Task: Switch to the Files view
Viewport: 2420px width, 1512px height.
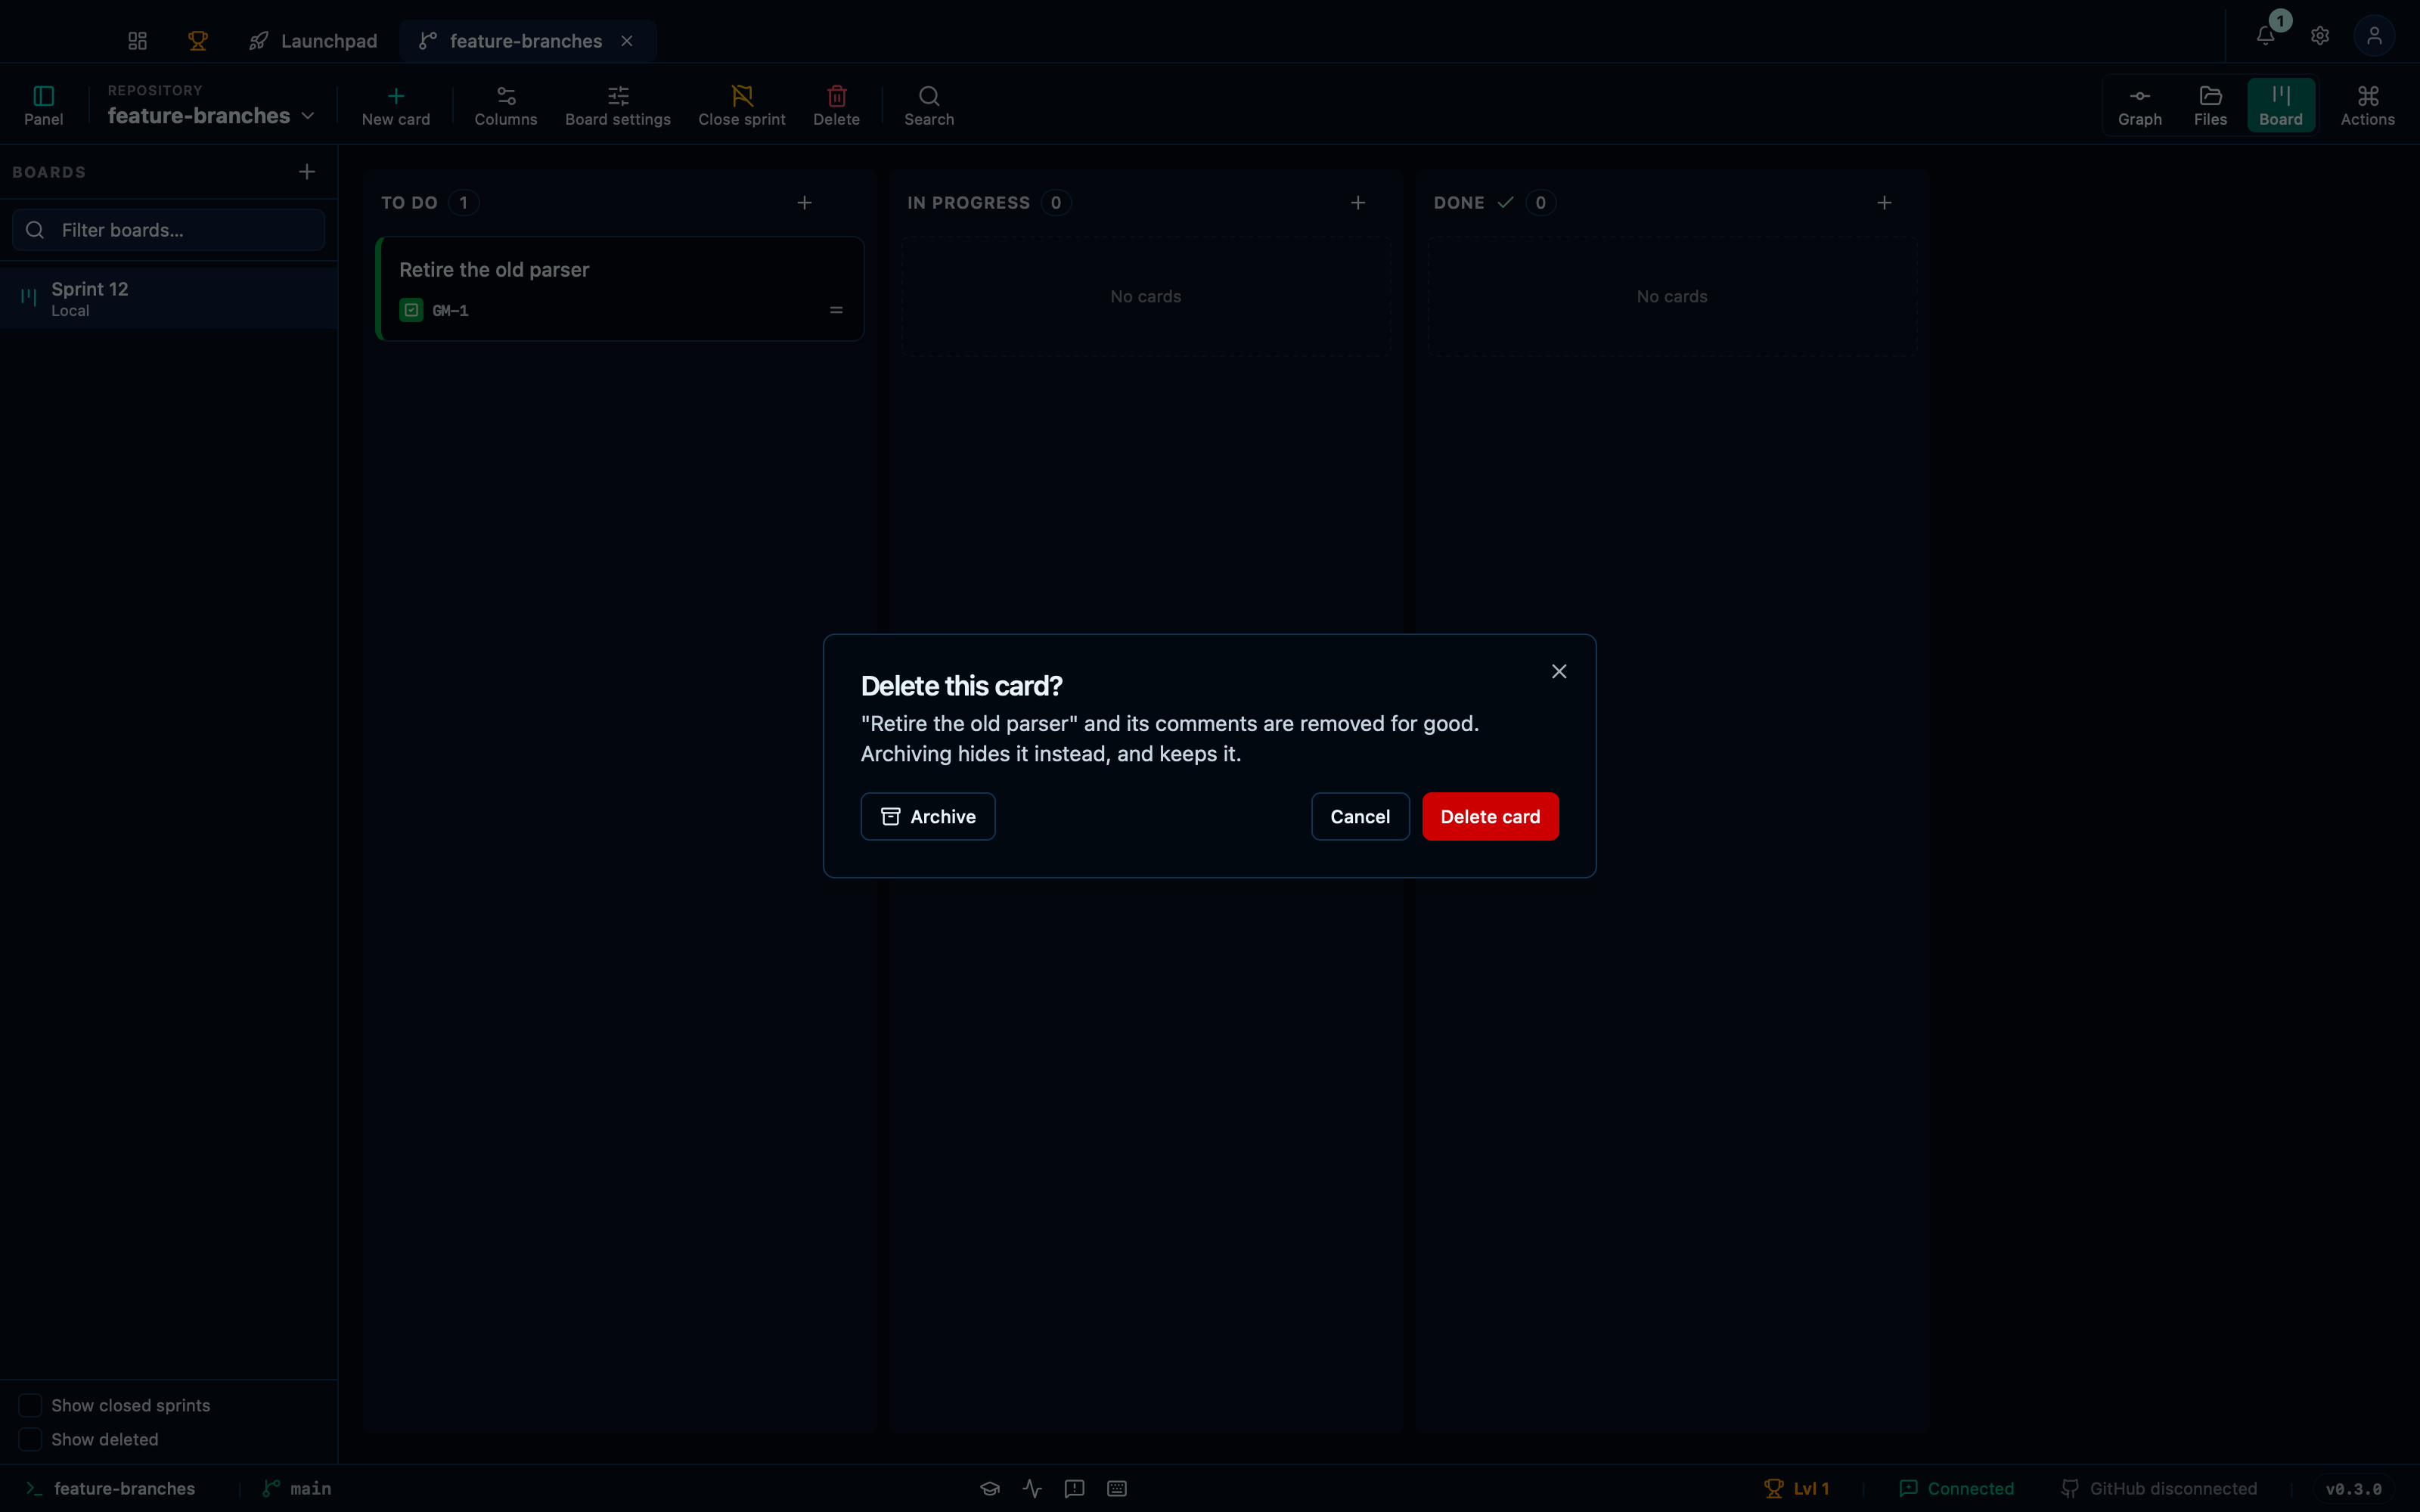Action: [x=2211, y=105]
